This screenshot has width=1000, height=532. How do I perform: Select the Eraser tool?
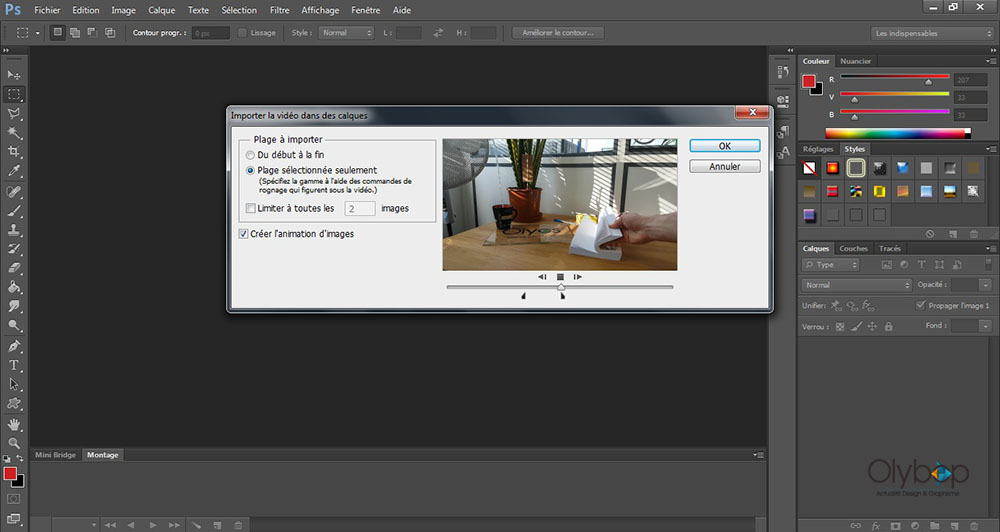[13, 268]
